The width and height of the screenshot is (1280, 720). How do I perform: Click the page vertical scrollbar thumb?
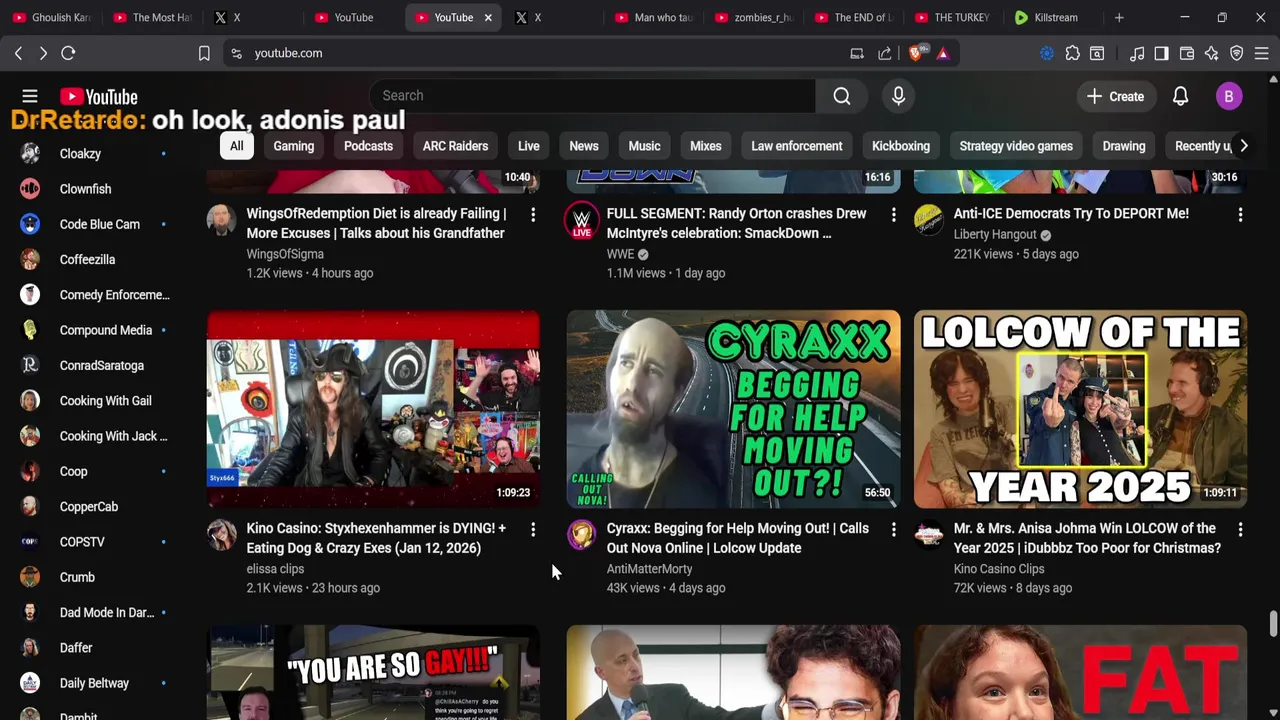pos(1273,623)
